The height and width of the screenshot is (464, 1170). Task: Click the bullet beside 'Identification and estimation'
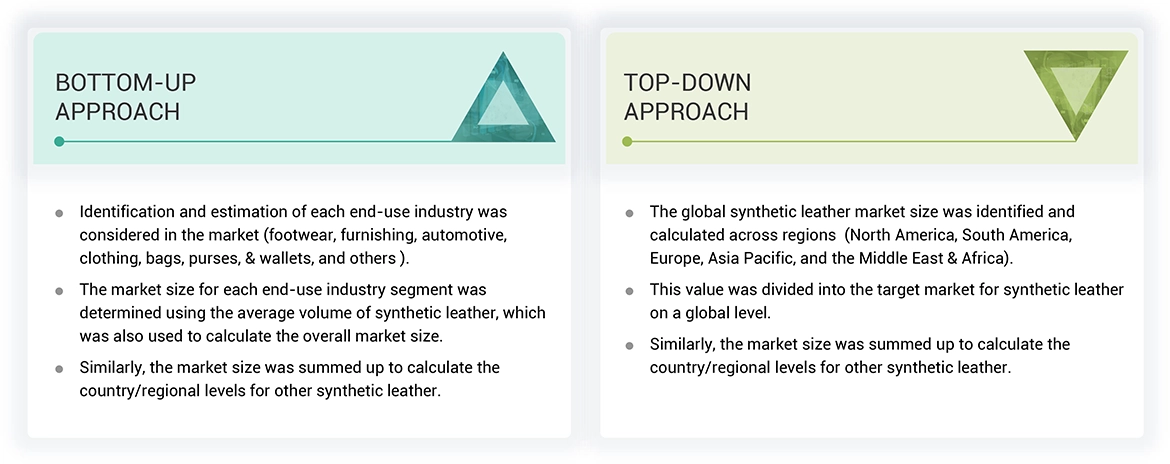[59, 213]
